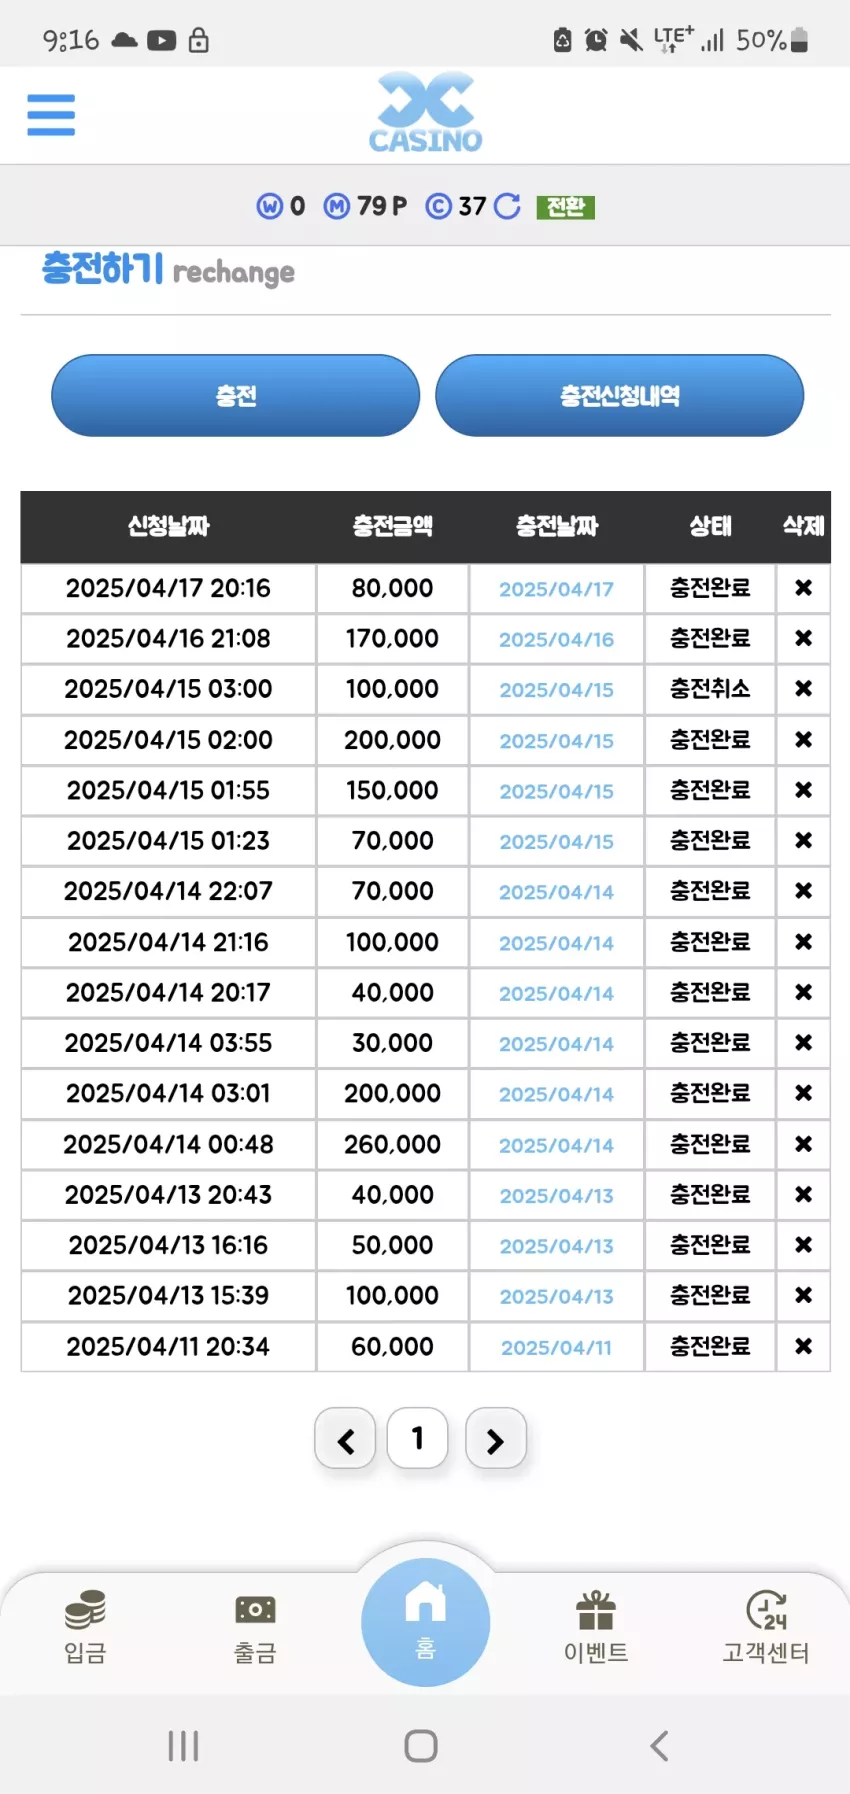Tap the 홈 home circle button
This screenshot has width=850, height=1794.
pyautogui.click(x=425, y=1622)
